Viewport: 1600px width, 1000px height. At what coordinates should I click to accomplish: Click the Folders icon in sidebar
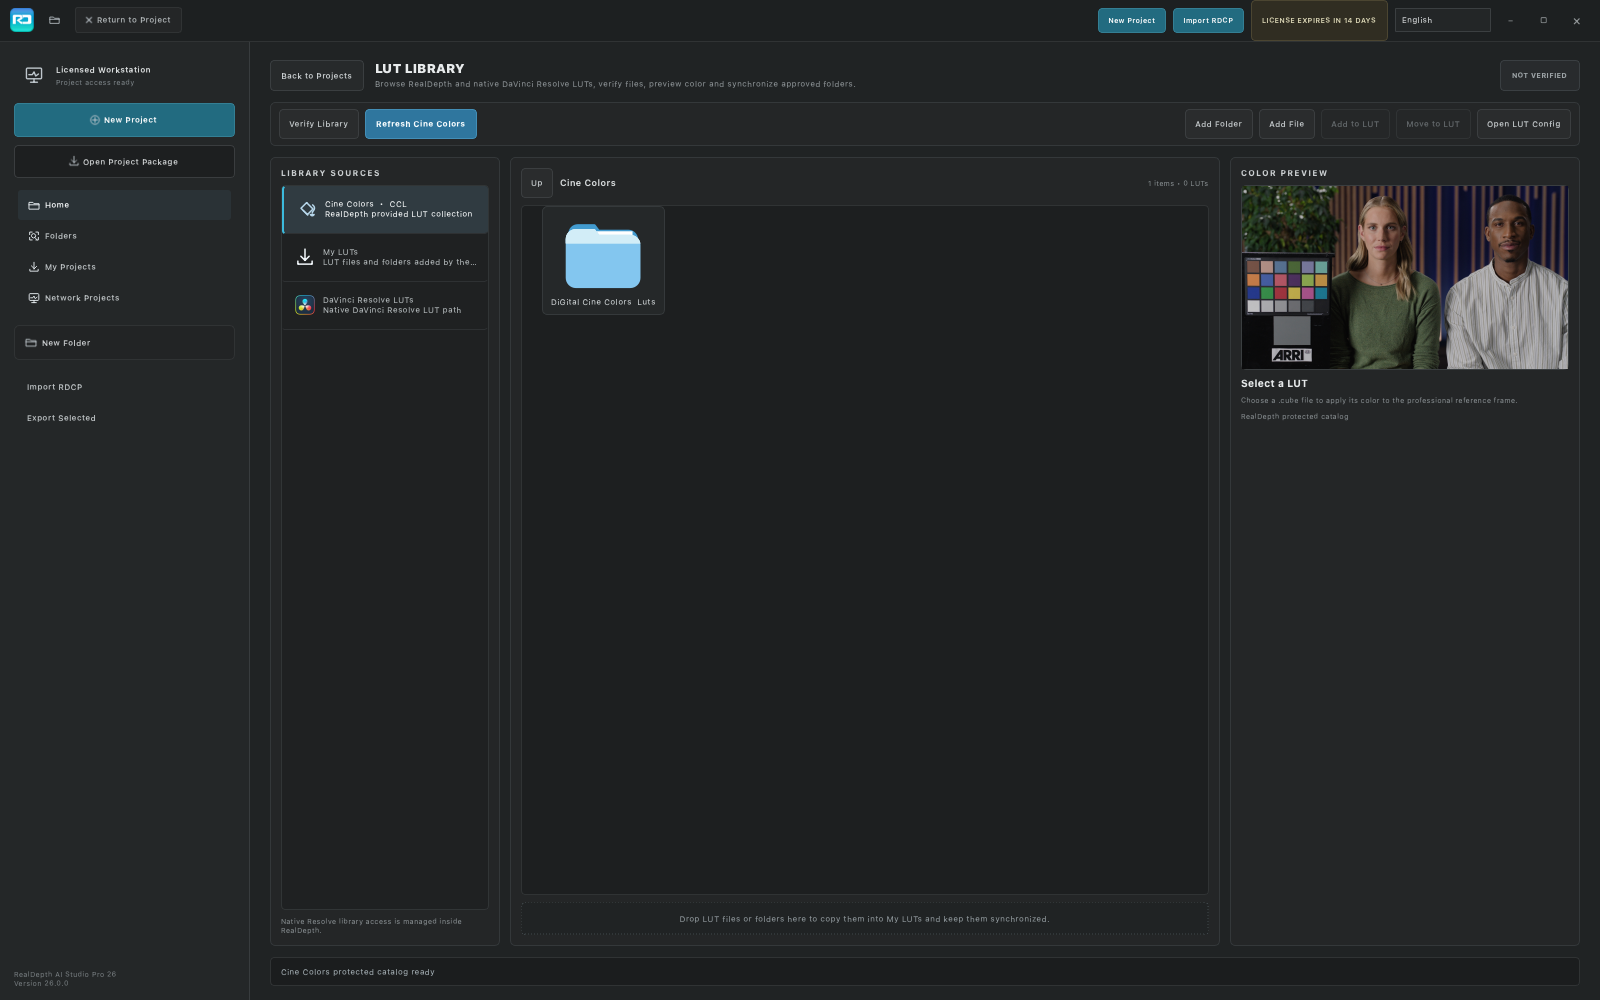34,236
